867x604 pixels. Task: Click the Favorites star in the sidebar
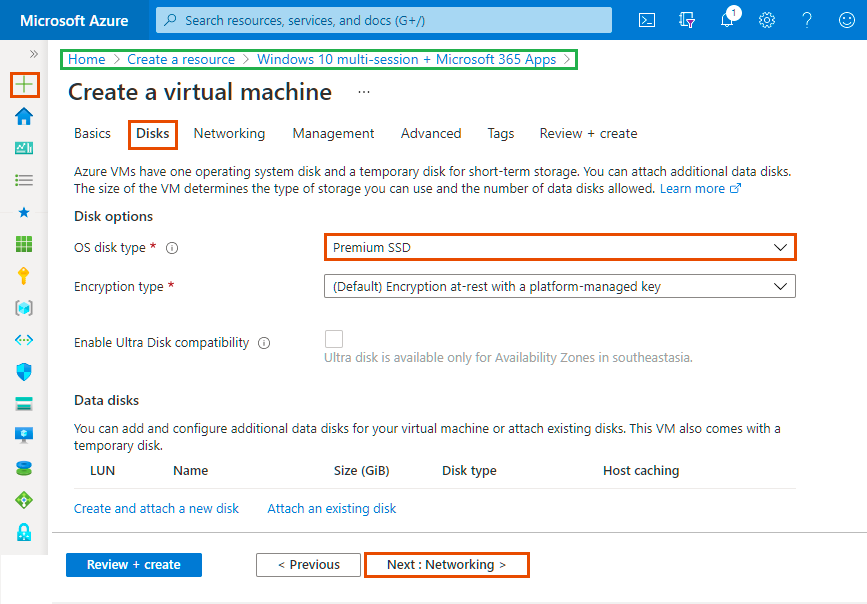[24, 212]
